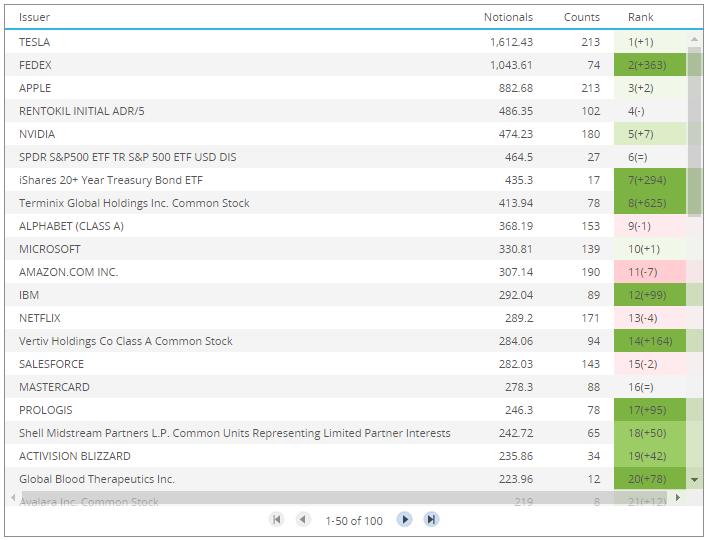Screen dimensions: 705x540
Task: Select the AMAZON.COM INC. row
Action: tap(346, 272)
